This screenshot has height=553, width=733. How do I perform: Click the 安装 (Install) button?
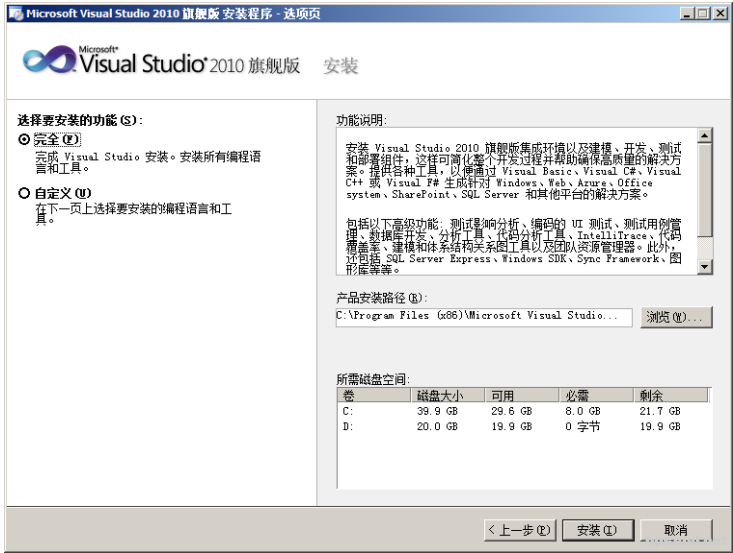[597, 530]
